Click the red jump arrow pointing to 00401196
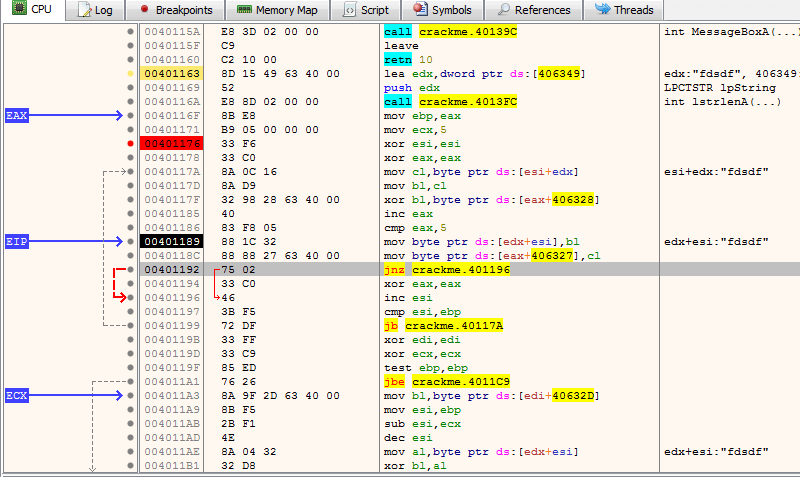This screenshot has height=477, width=800. [x=122, y=297]
